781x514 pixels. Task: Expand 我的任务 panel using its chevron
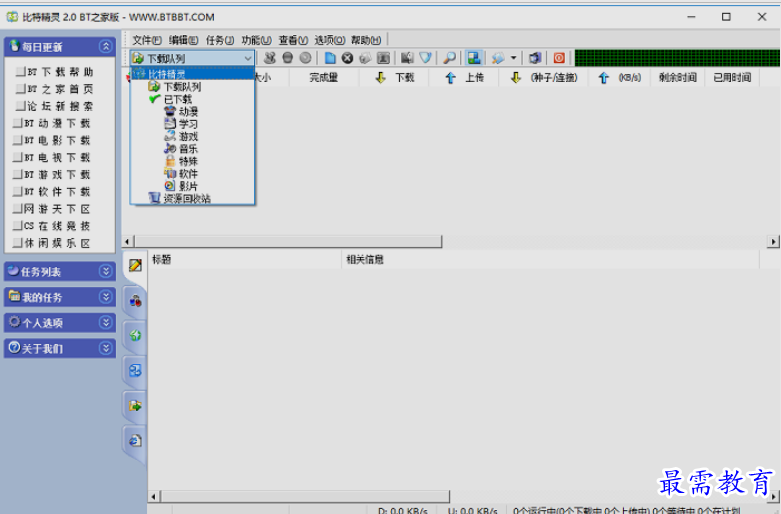tap(105, 297)
